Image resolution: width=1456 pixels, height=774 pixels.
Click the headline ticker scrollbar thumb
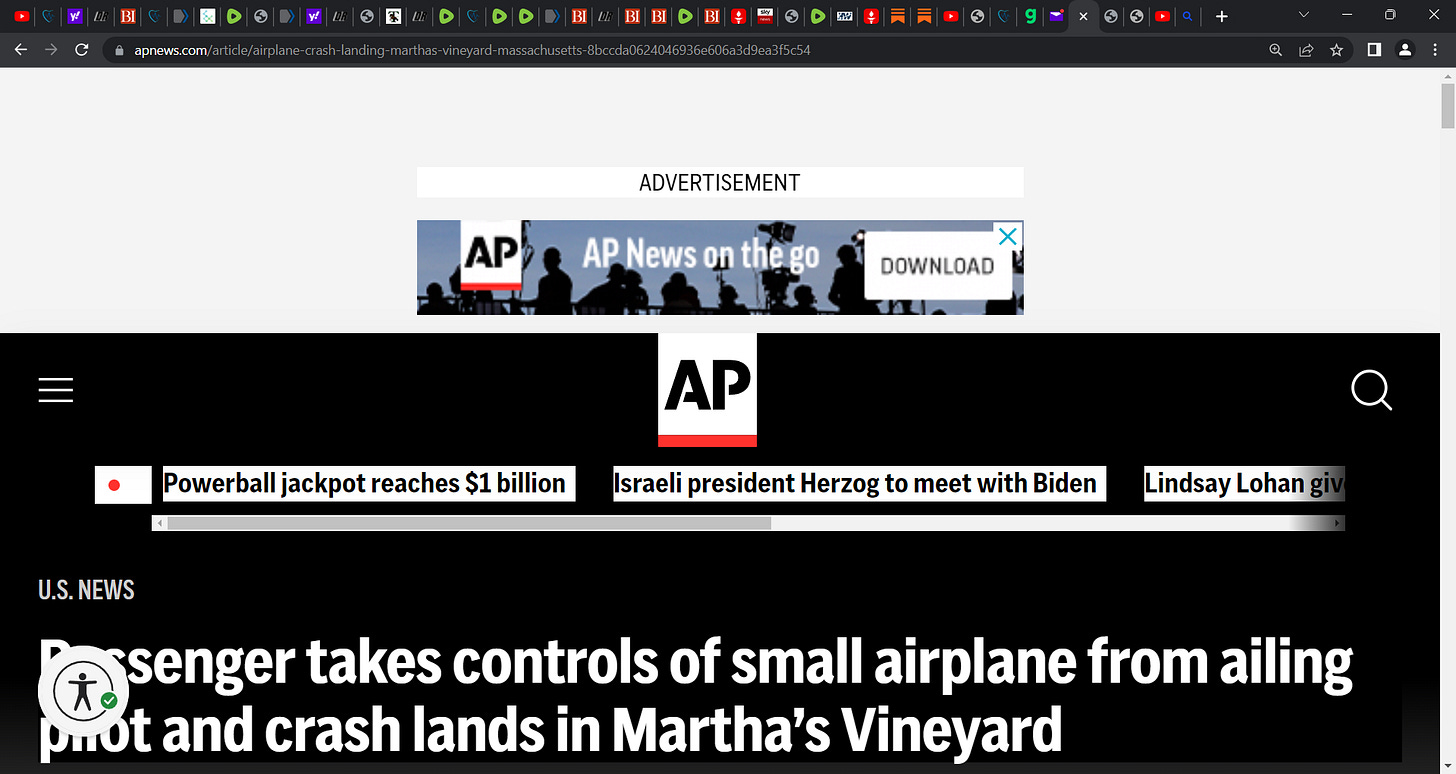(469, 523)
